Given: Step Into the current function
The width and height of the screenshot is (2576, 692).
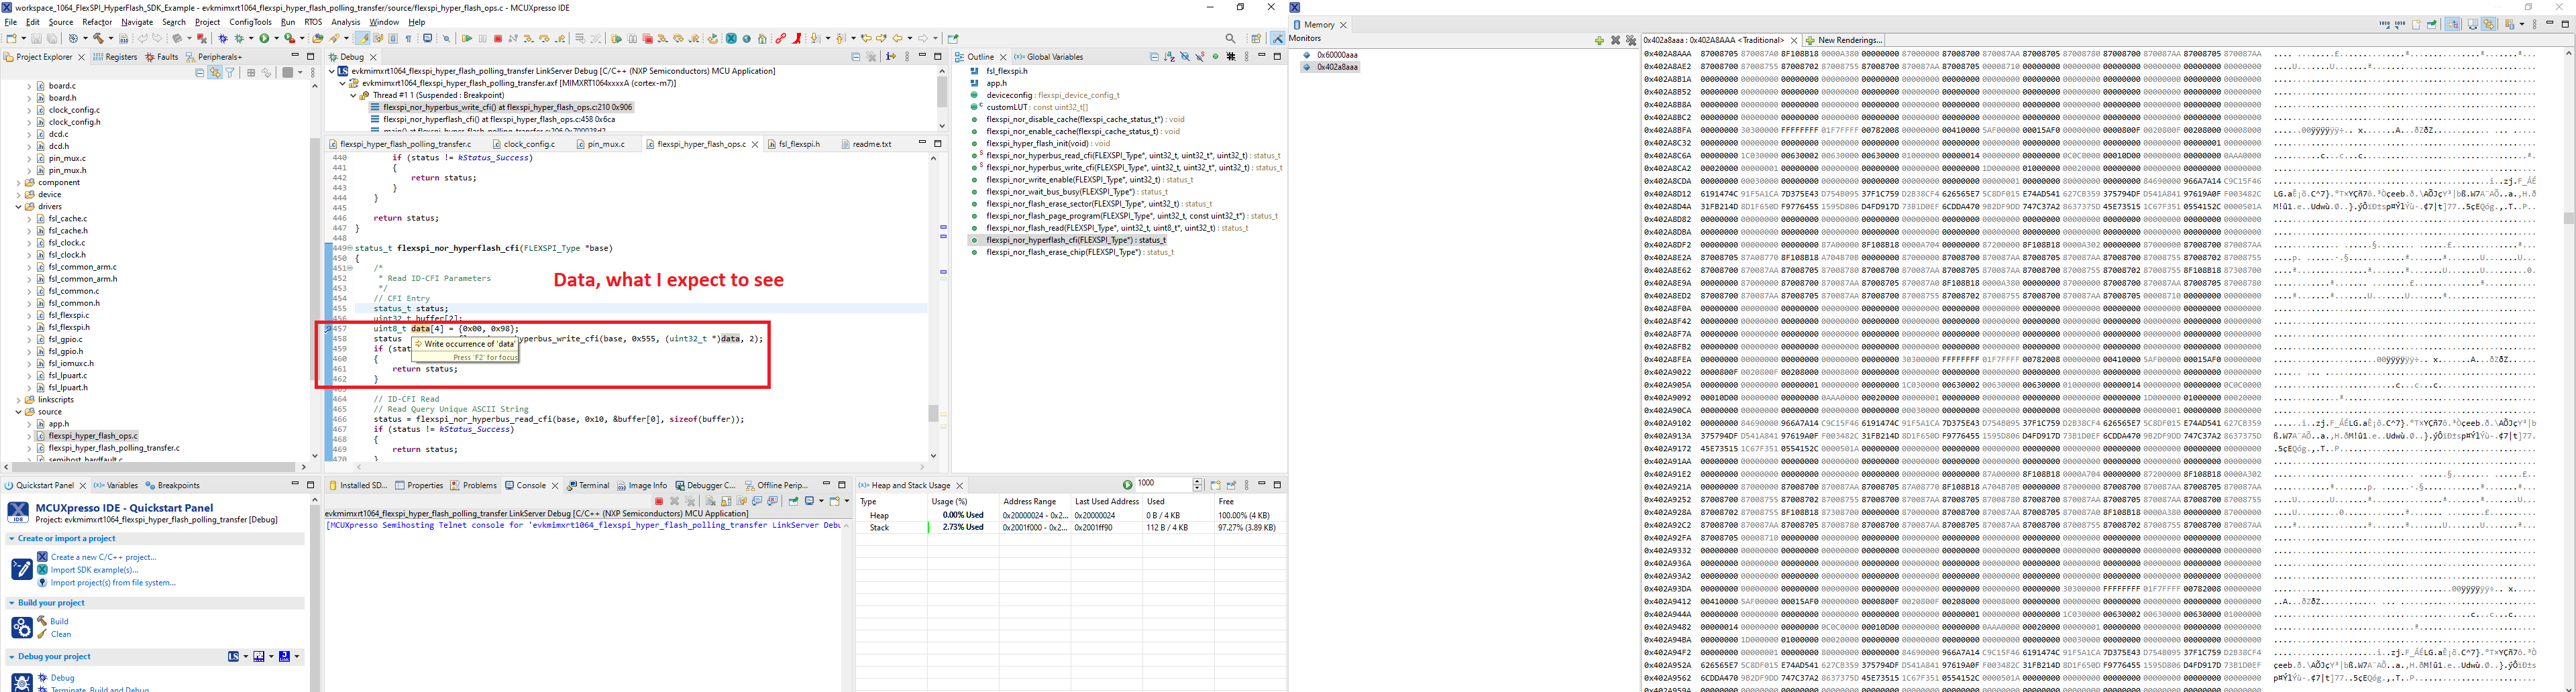Looking at the screenshot, I should point(529,38).
